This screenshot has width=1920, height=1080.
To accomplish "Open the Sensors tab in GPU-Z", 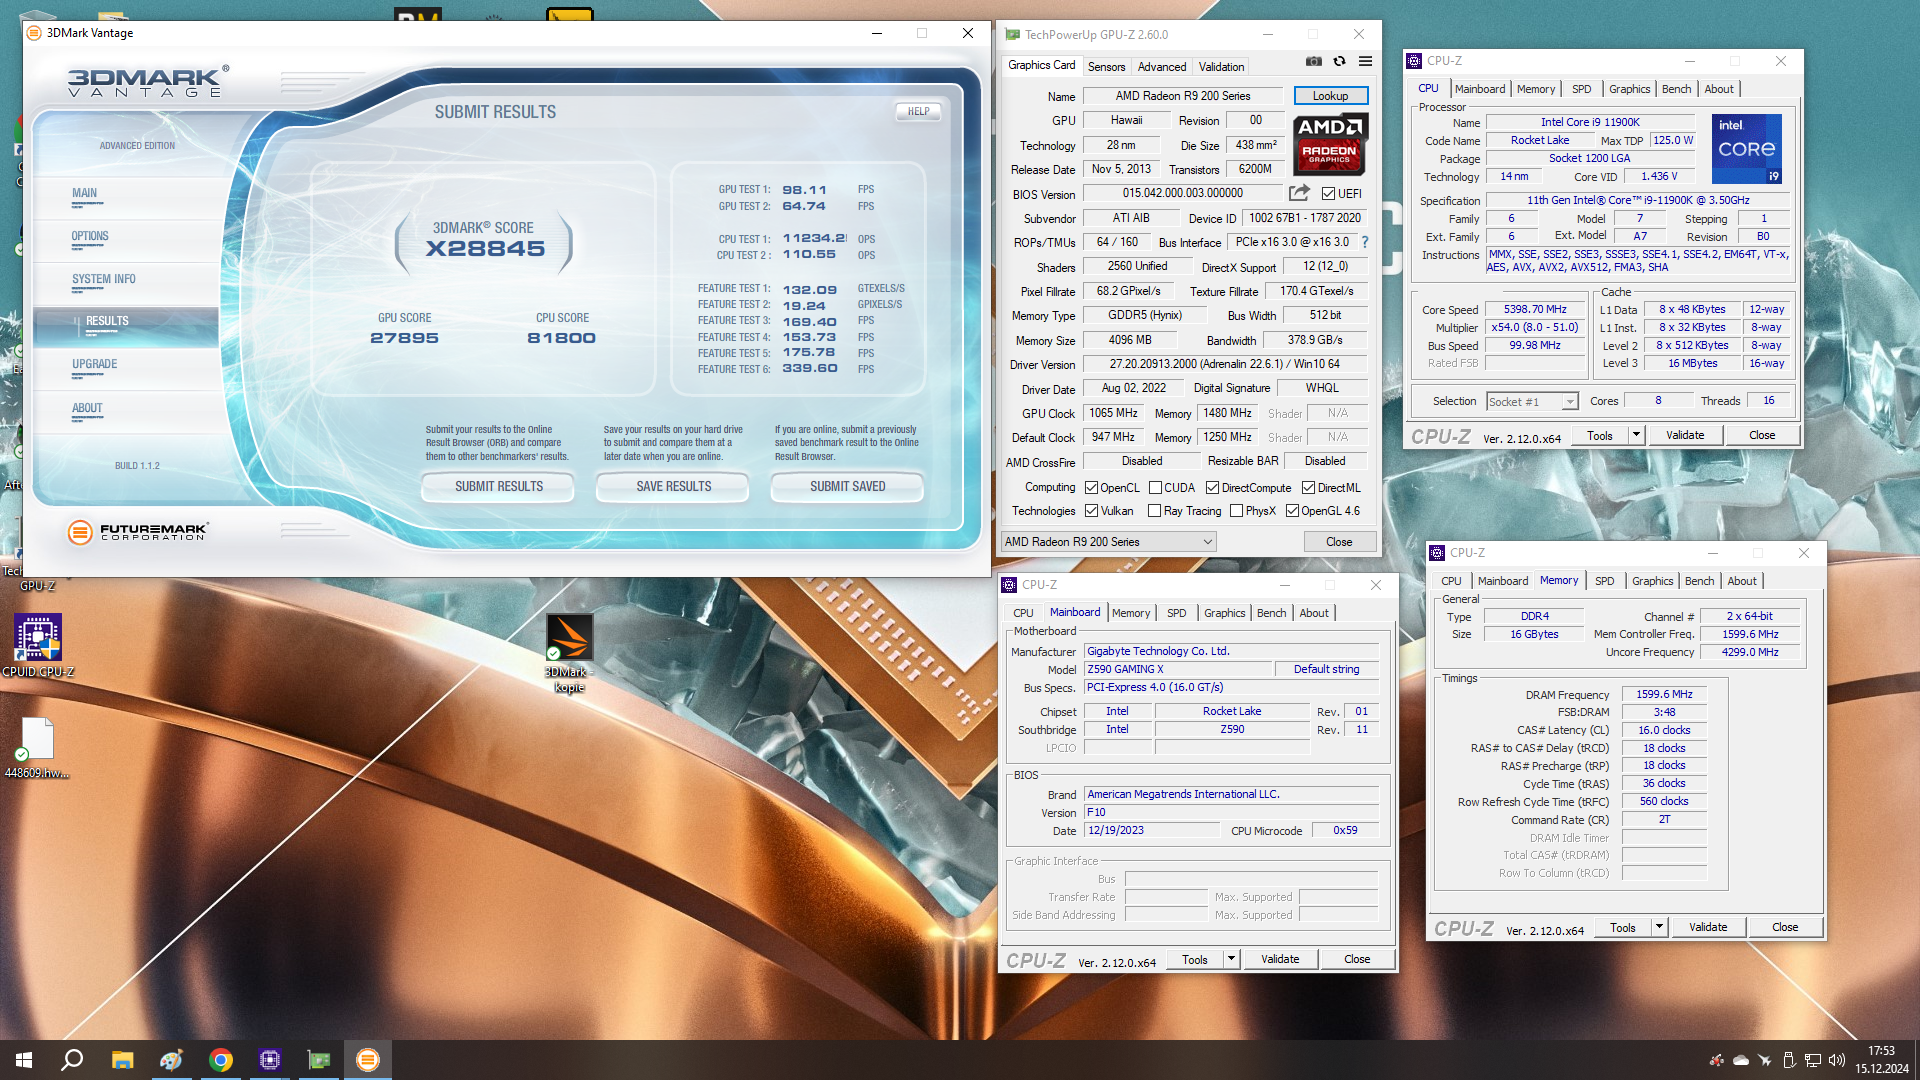I will tap(1106, 67).
